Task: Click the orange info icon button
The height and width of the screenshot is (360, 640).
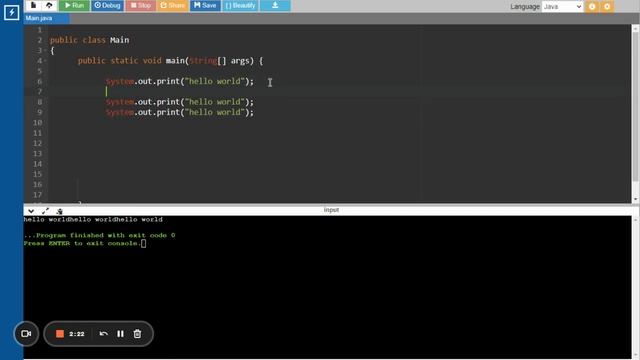Action: coord(592,7)
